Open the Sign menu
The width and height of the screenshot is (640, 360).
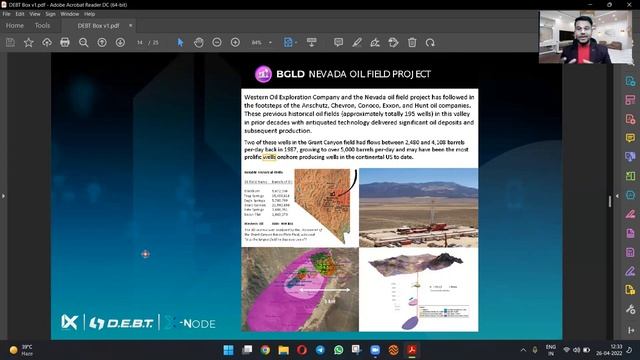tap(50, 14)
